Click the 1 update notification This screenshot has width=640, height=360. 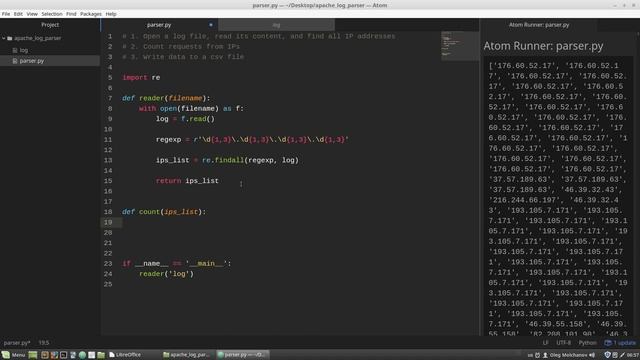click(620, 343)
